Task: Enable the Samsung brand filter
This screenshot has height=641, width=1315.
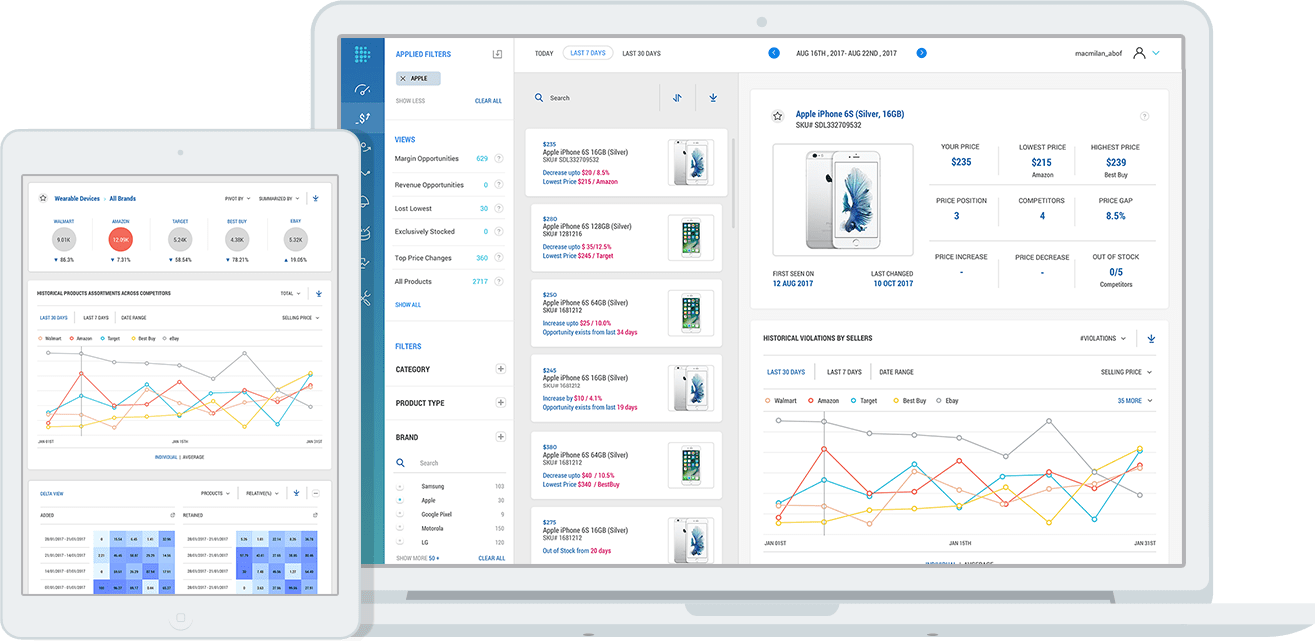Action: point(400,485)
